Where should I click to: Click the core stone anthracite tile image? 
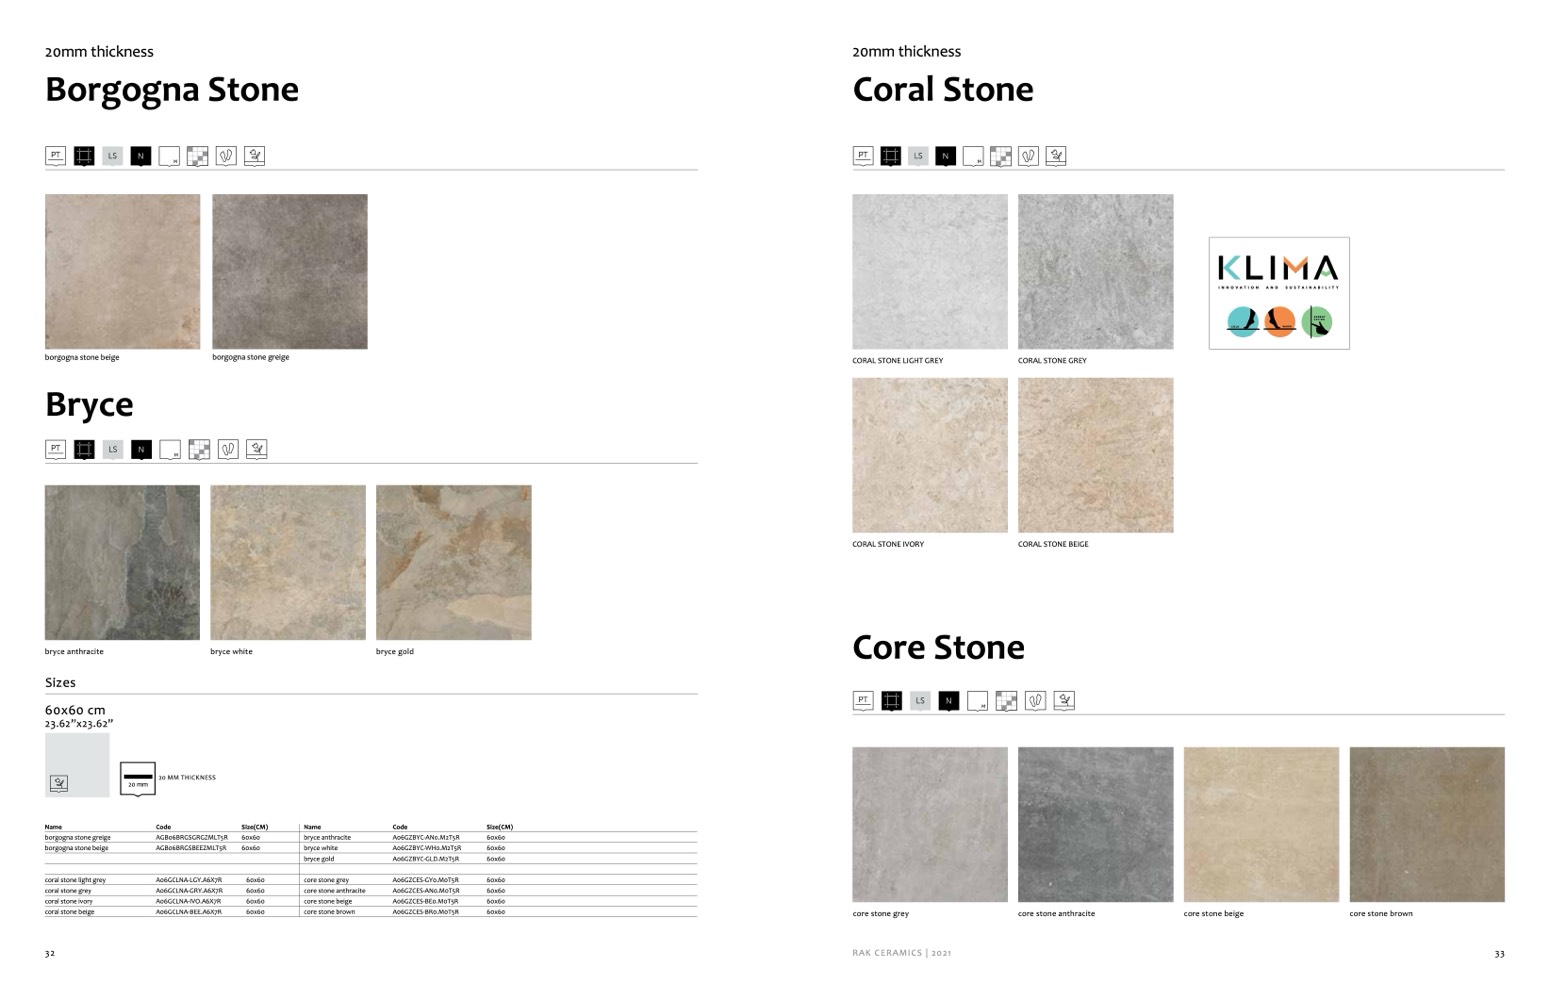point(1095,824)
